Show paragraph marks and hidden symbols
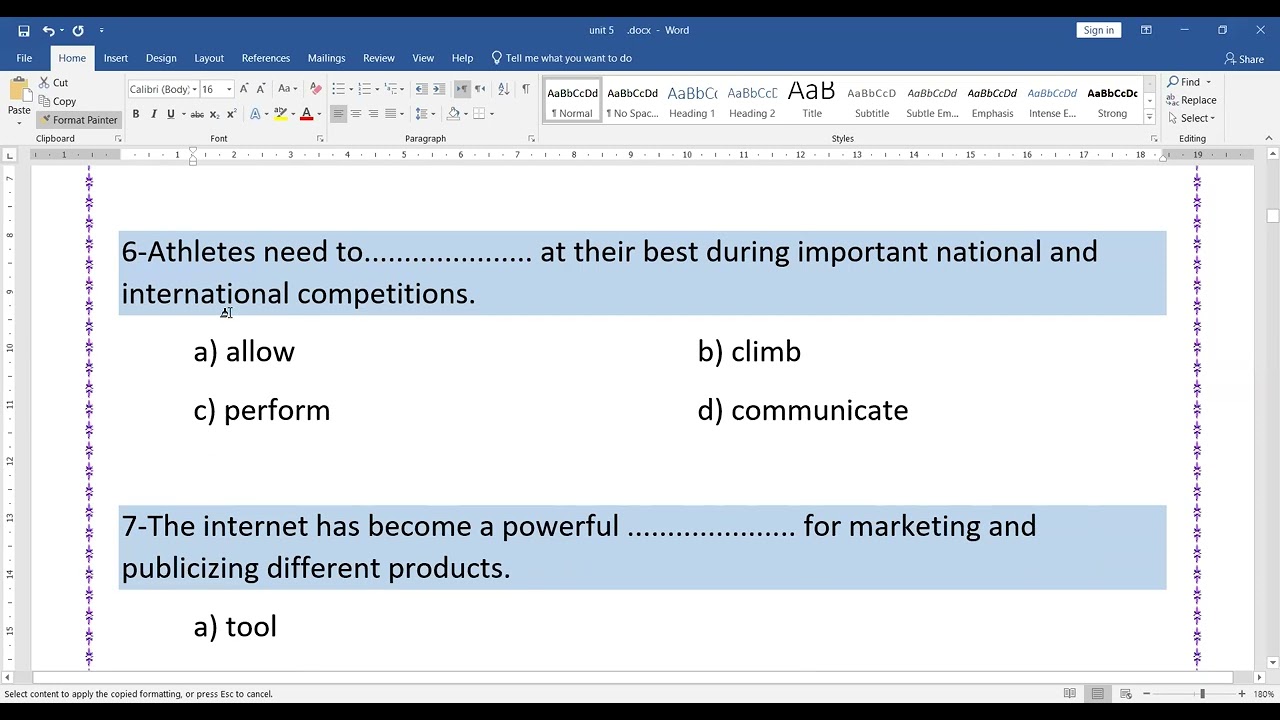The image size is (1280, 720). tap(526, 89)
